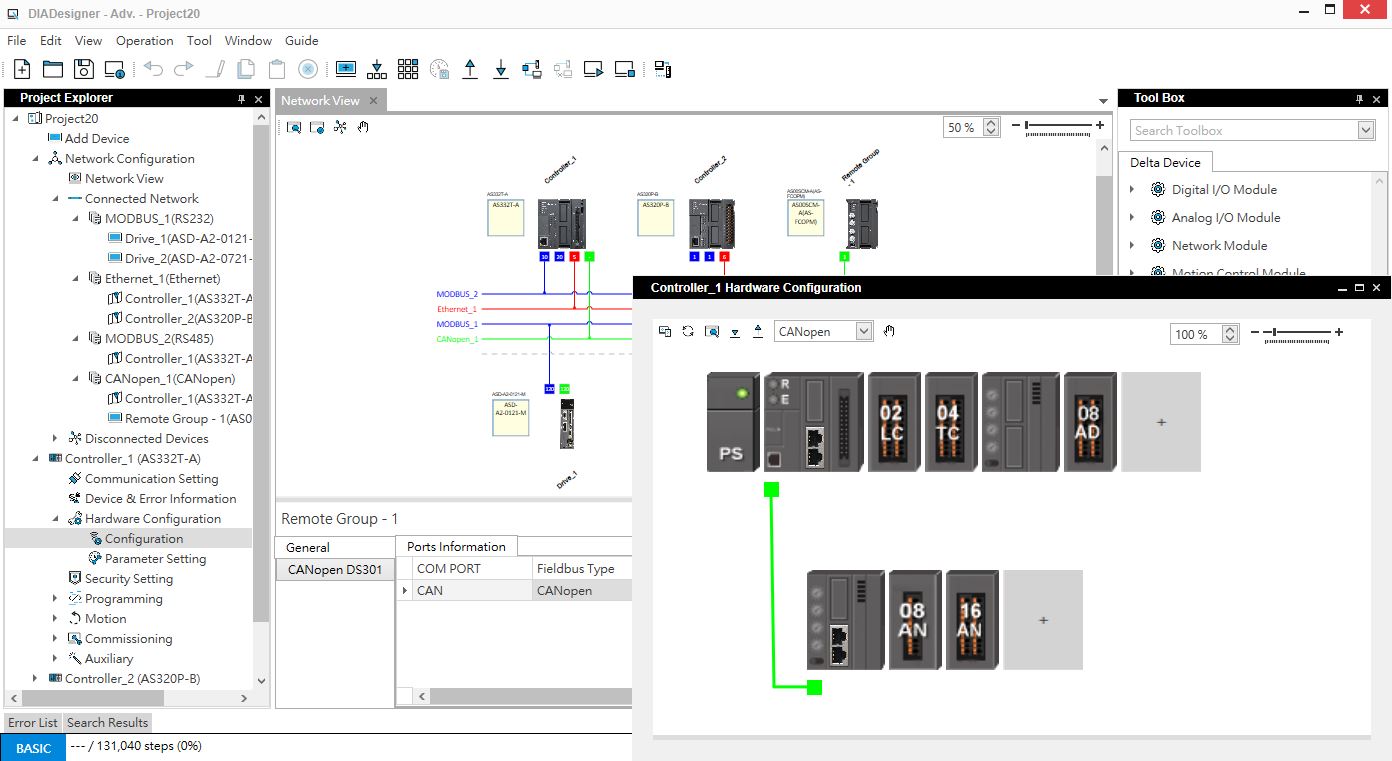This screenshot has width=1392, height=761.
Task: Click the 02 LC module in the rack
Action: (891, 422)
